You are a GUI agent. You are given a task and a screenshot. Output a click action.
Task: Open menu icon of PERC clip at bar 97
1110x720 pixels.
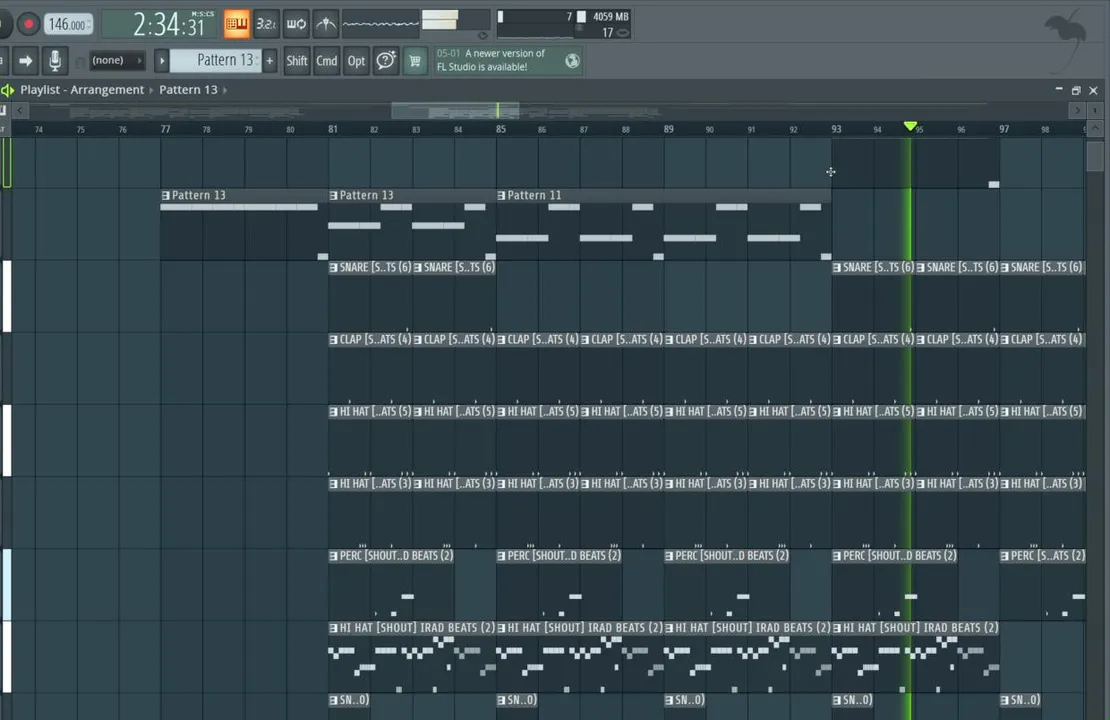[x=1005, y=556]
